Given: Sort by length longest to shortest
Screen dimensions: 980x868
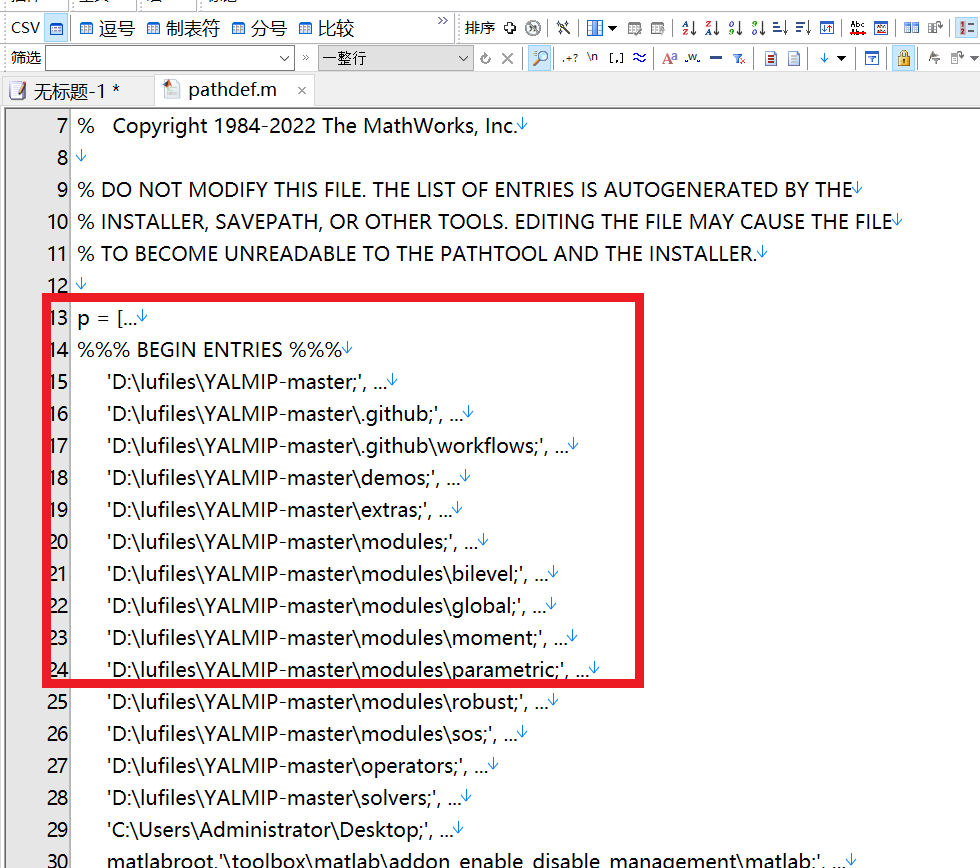Looking at the screenshot, I should click(x=803, y=28).
